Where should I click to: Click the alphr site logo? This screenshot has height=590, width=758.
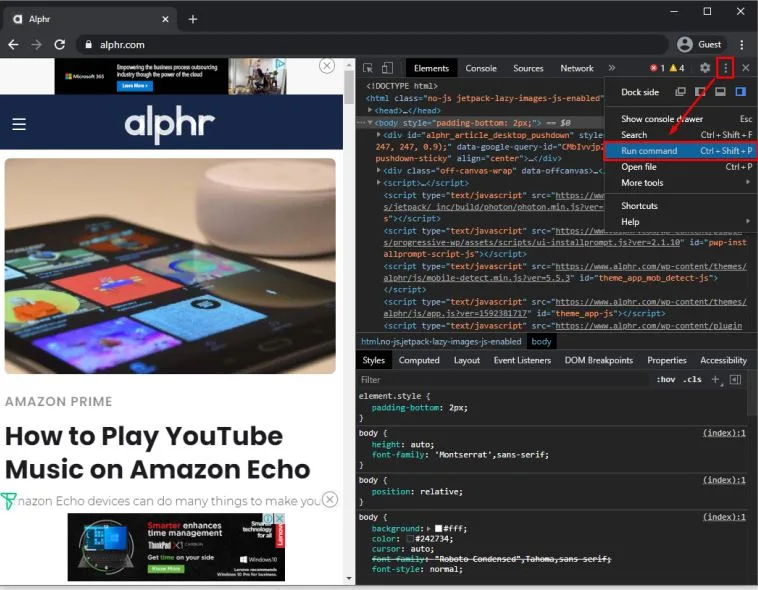170,123
